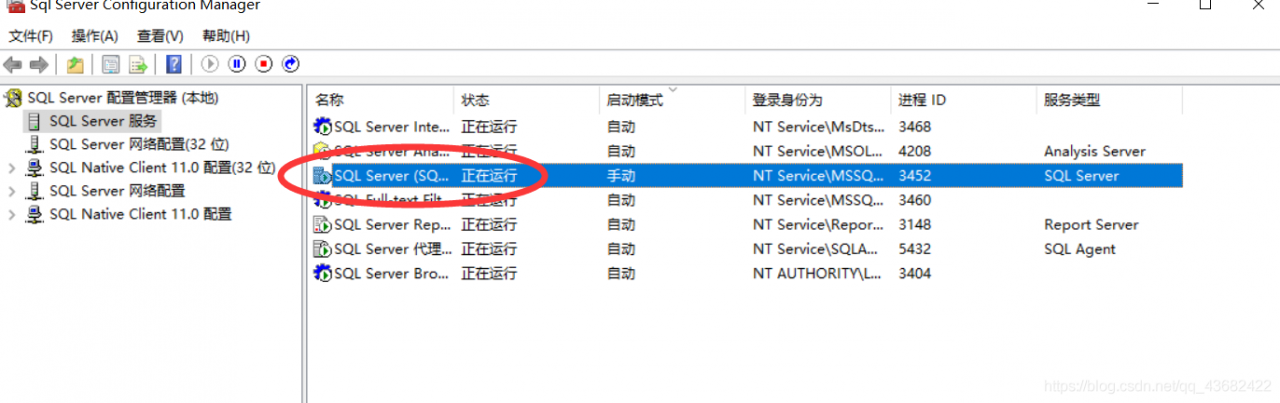Click the SQL Server 代理 service icon
The image size is (1280, 403).
(x=323, y=249)
